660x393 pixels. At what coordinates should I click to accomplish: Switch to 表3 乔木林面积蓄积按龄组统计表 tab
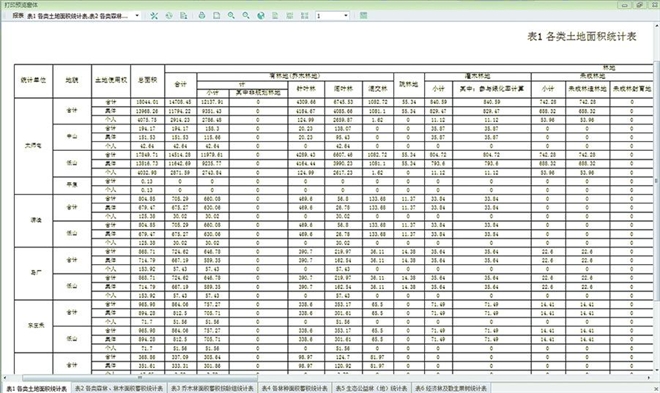pyautogui.click(x=213, y=388)
